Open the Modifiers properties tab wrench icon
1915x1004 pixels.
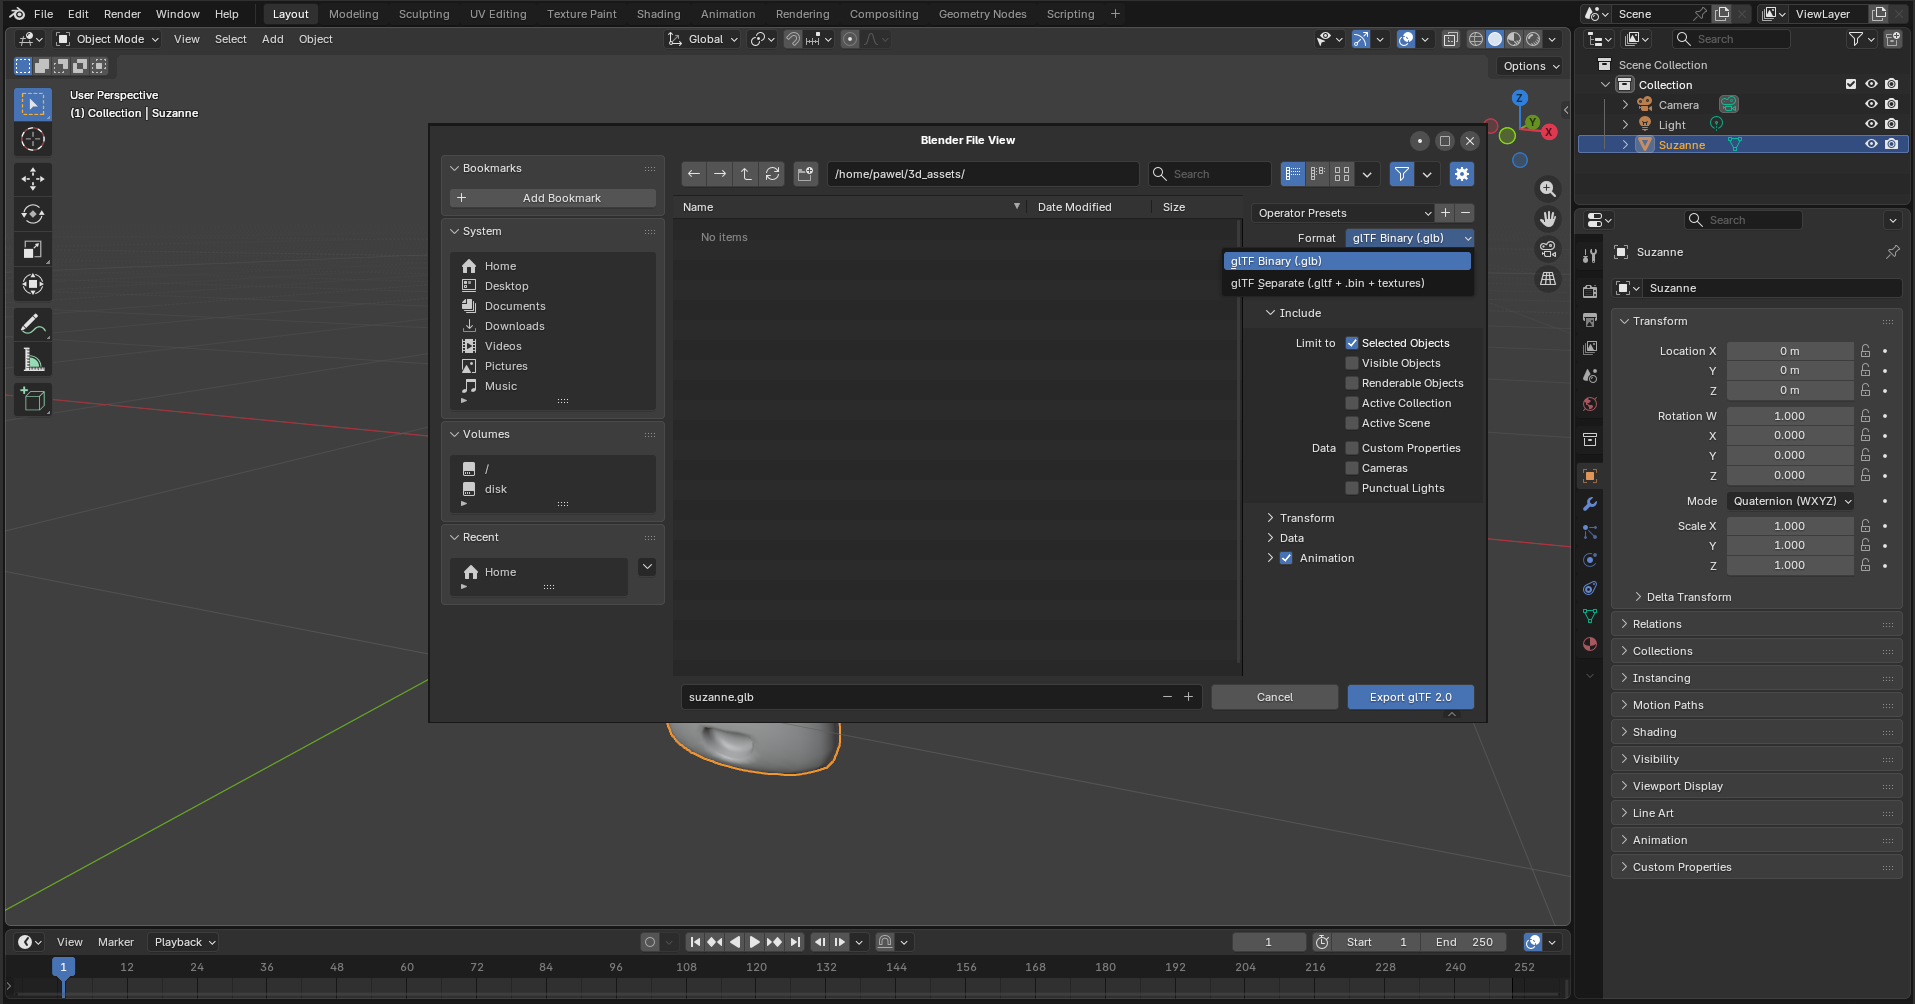point(1590,504)
